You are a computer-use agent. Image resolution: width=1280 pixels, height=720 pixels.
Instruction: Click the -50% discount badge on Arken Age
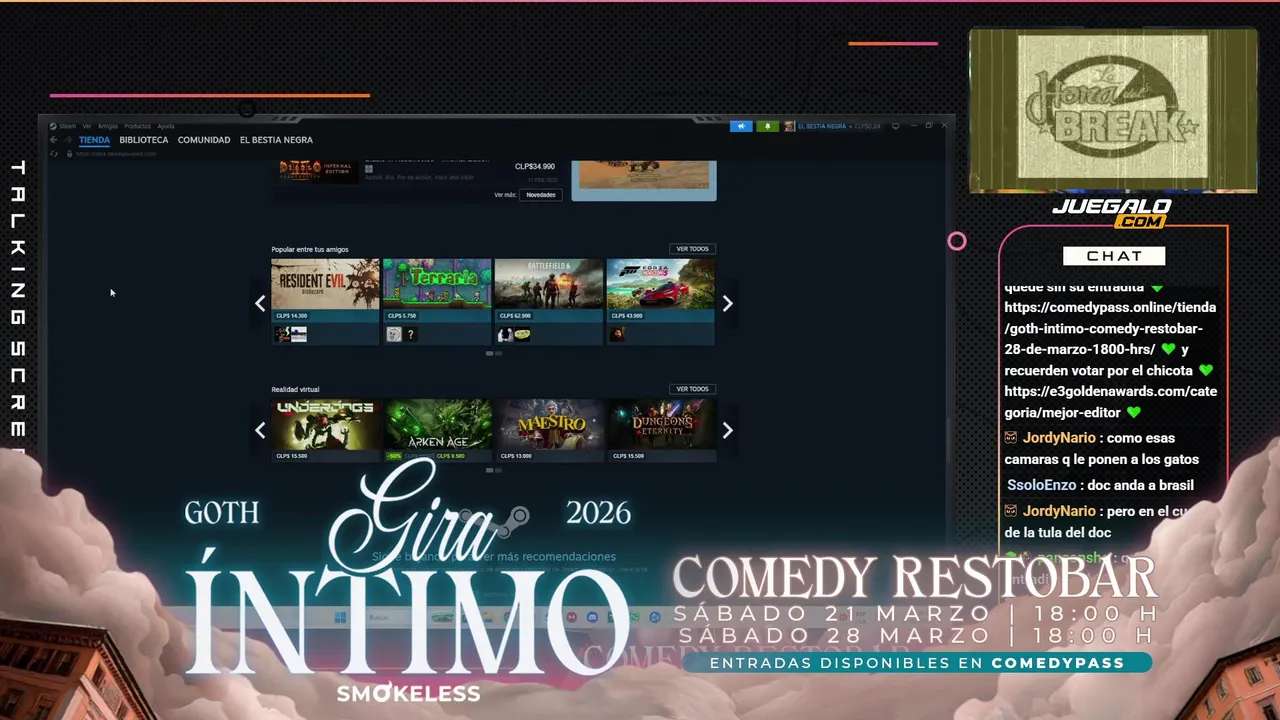coord(394,456)
